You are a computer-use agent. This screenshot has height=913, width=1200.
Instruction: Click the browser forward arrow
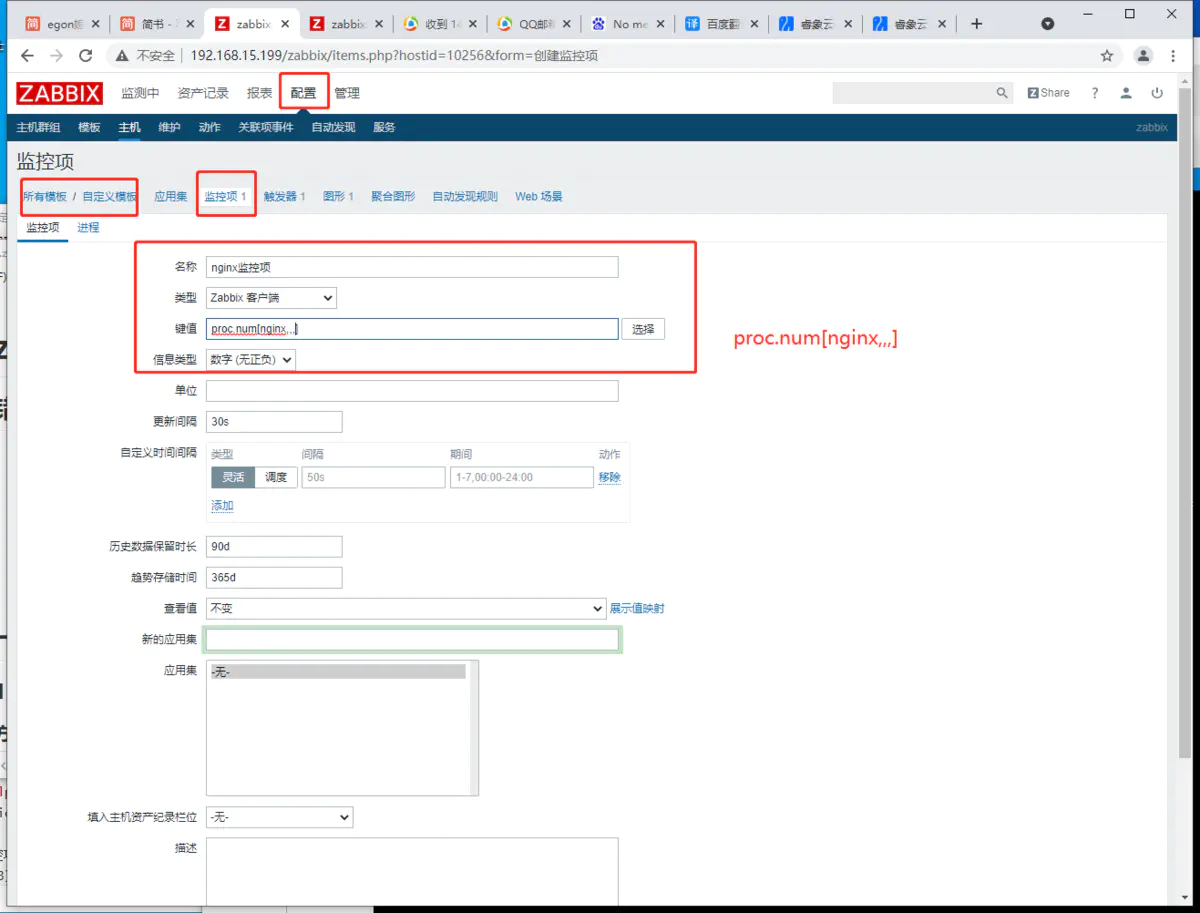[56, 56]
